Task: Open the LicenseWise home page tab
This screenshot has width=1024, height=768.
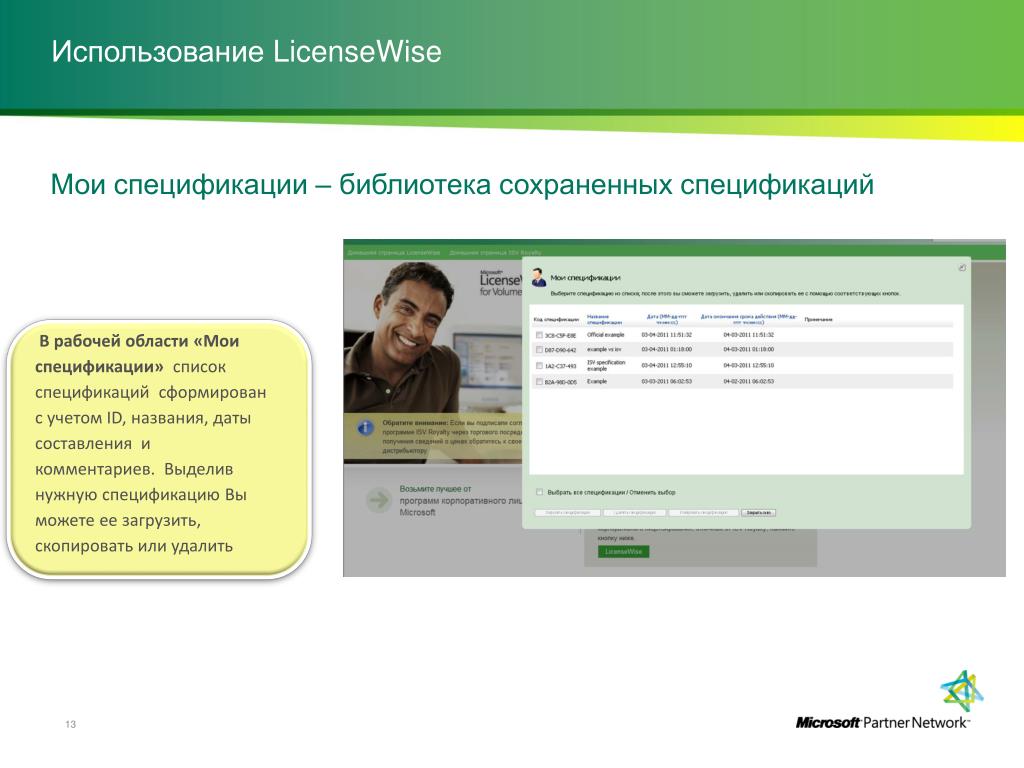Action: pyautogui.click(x=394, y=252)
